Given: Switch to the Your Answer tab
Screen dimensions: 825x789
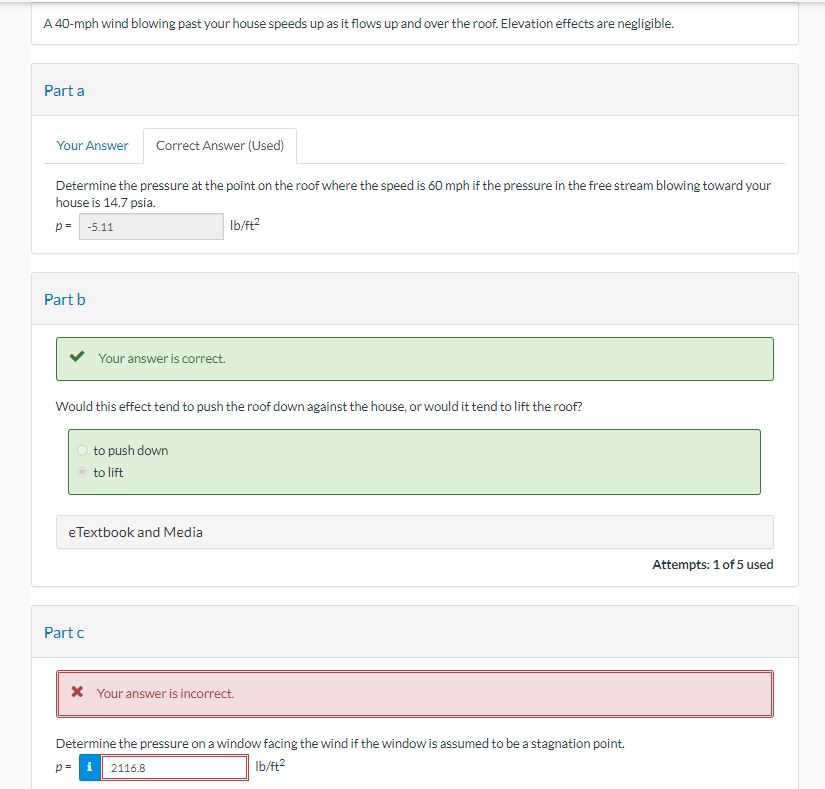Looking at the screenshot, I should pyautogui.click(x=92, y=145).
